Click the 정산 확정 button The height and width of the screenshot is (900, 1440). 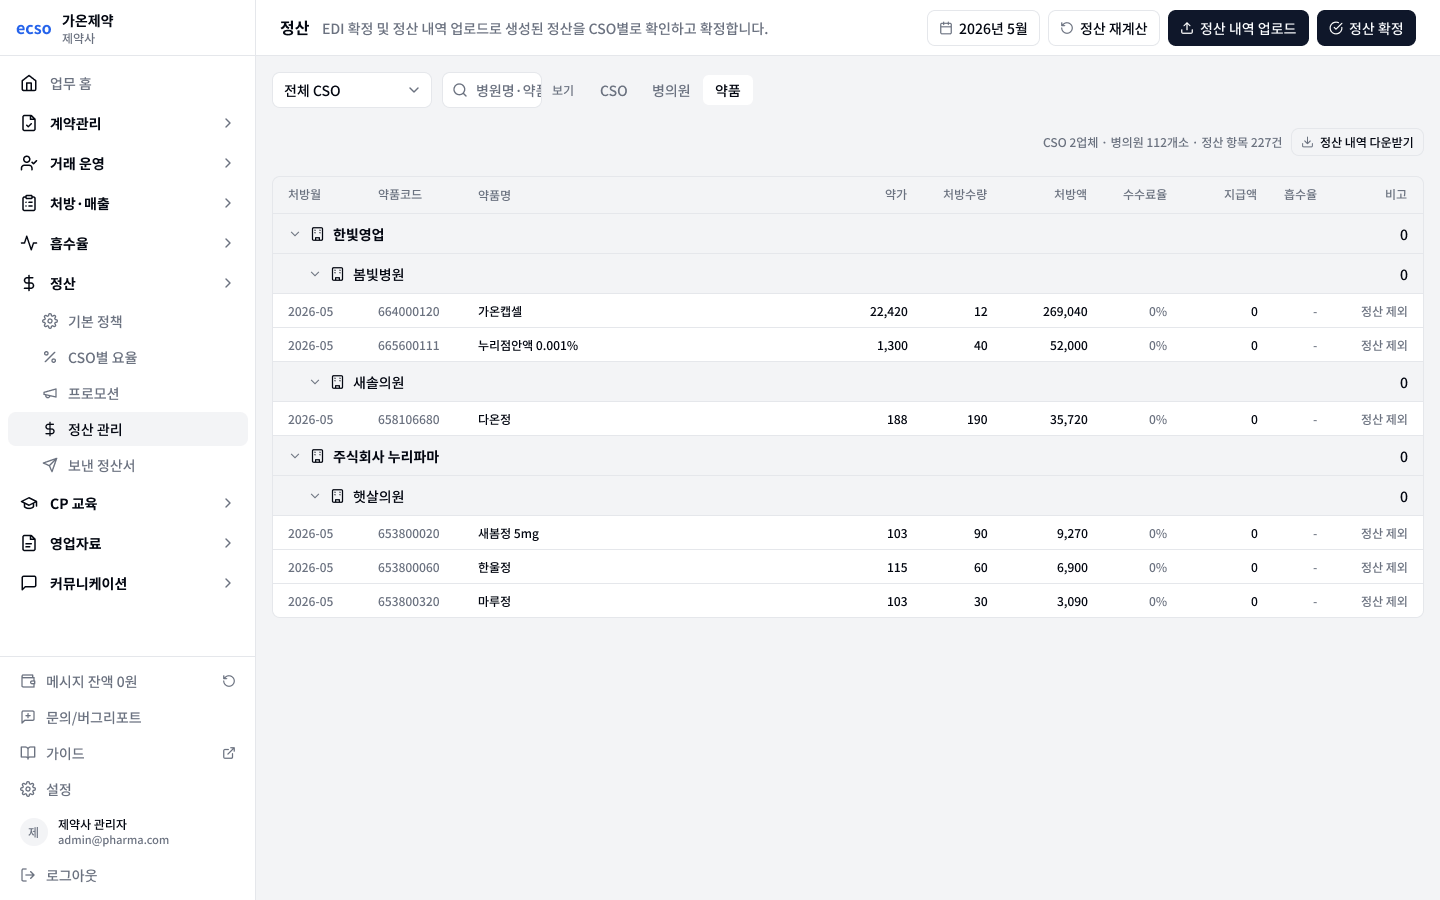click(1366, 28)
